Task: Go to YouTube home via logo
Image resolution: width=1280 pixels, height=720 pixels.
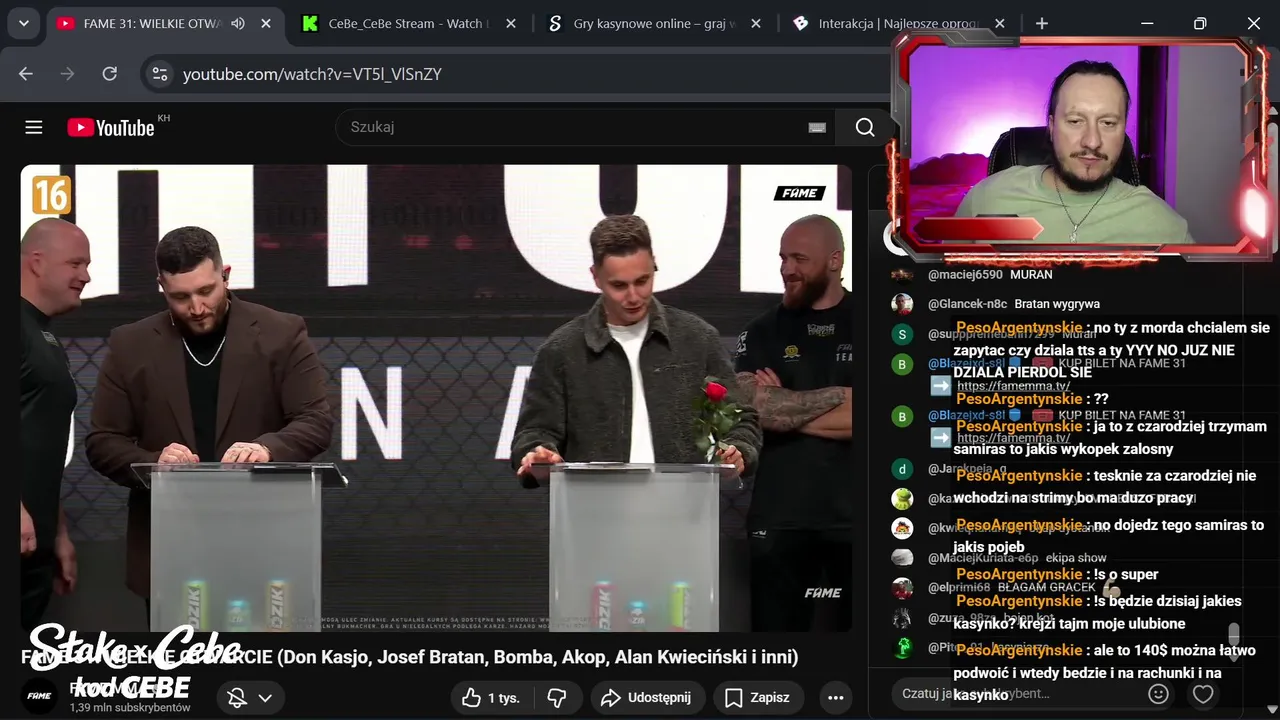Action: tap(111, 127)
